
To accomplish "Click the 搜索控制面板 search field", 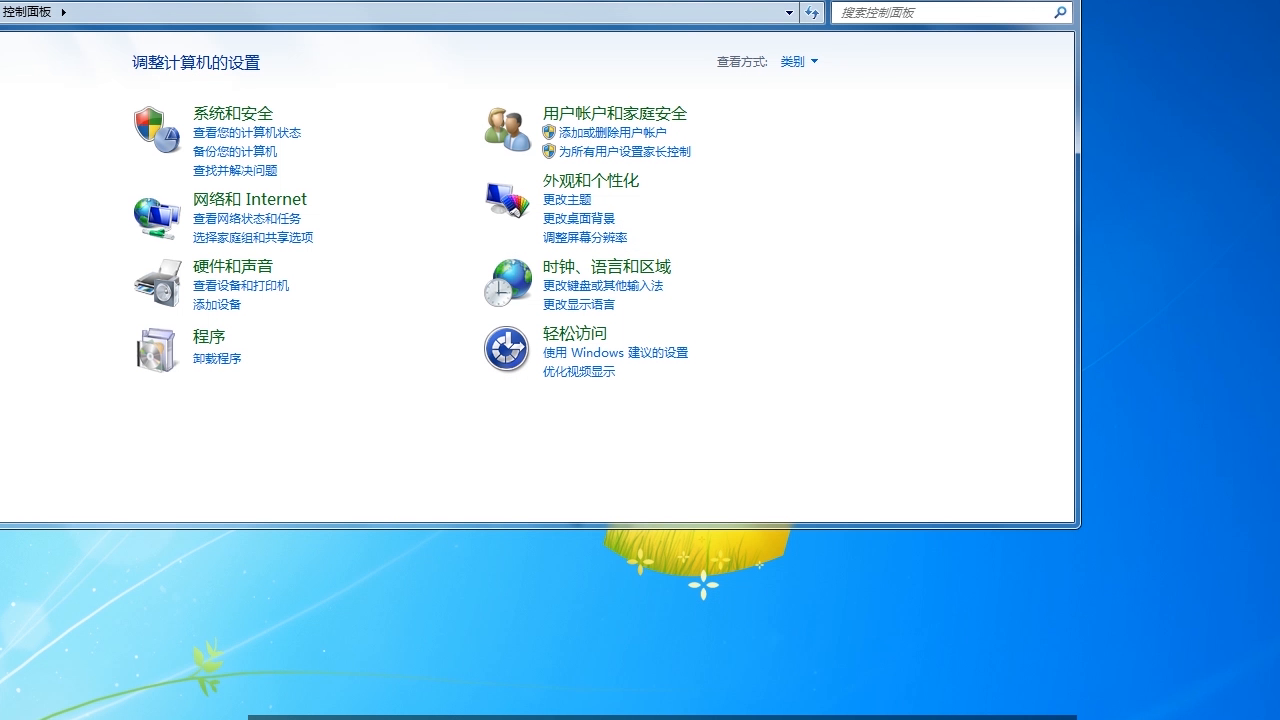I will pyautogui.click(x=943, y=13).
